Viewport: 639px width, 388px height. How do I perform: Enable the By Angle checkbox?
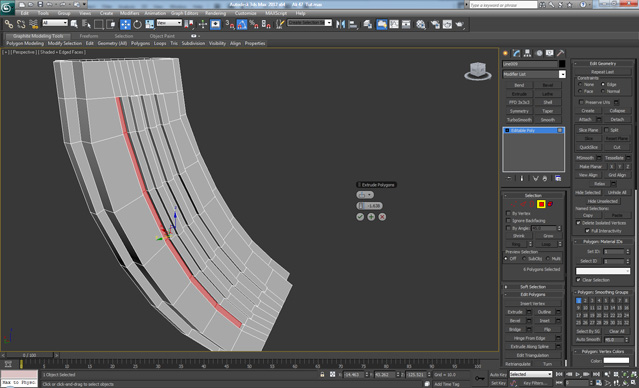pos(508,228)
